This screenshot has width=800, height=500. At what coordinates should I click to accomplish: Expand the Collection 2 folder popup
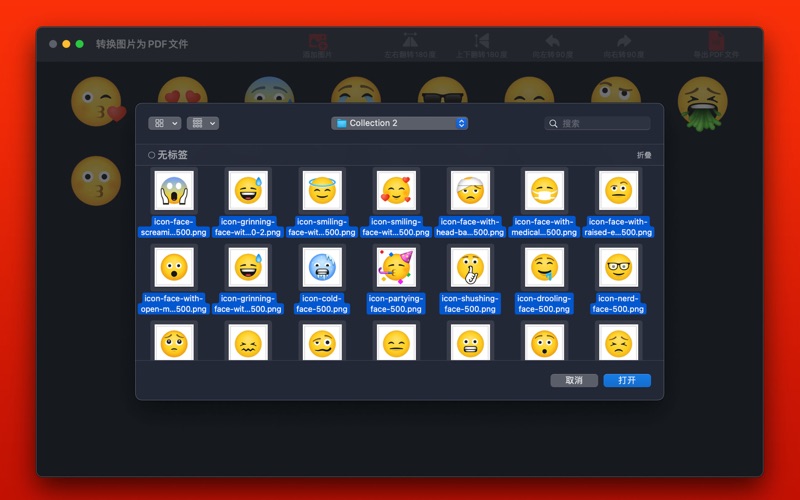[x=400, y=123]
